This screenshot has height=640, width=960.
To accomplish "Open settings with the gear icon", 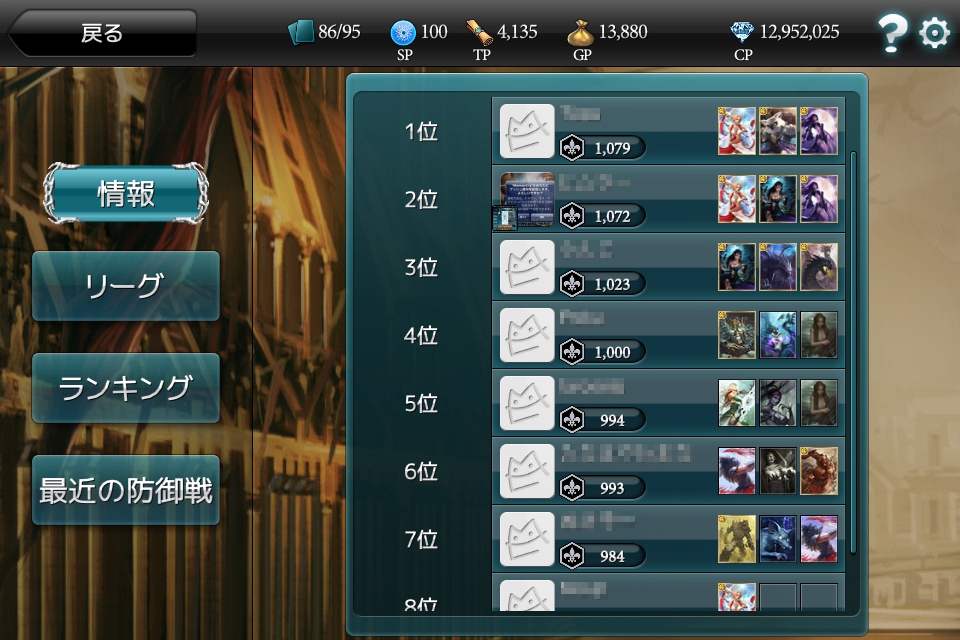I will [x=934, y=32].
